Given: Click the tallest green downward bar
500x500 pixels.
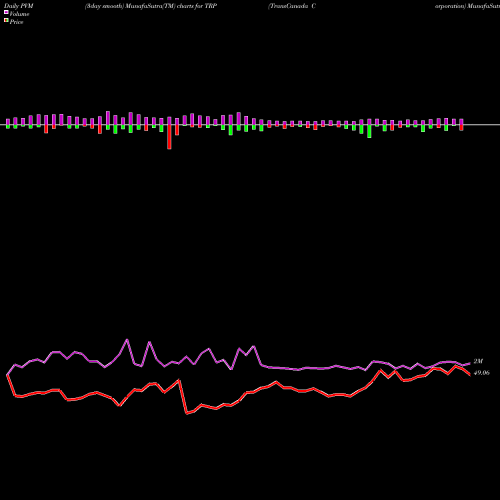Looking at the screenshot, I should coord(369,131).
